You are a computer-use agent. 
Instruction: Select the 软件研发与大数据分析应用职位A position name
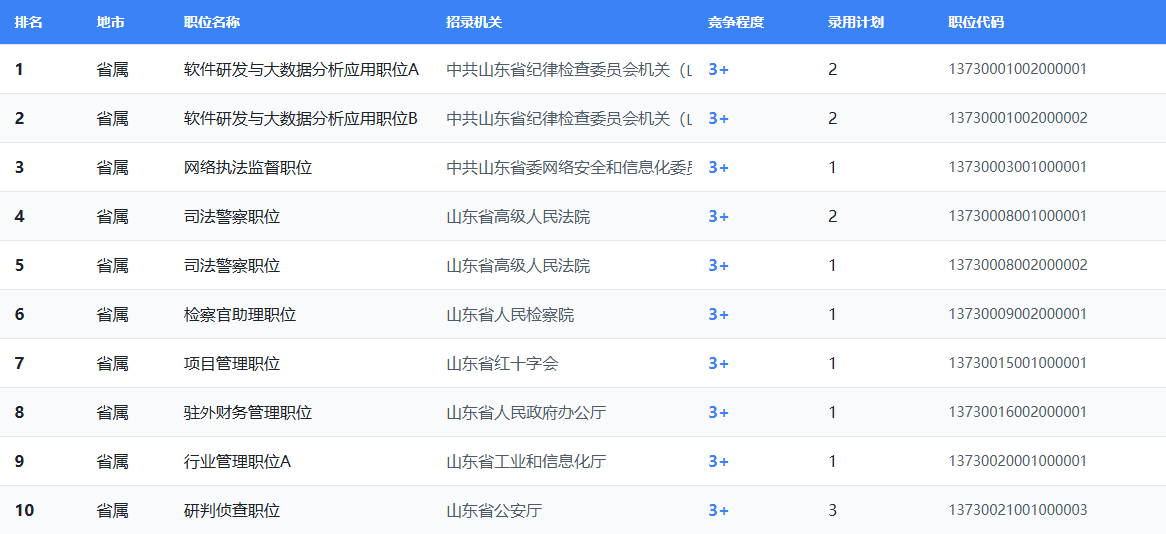click(300, 69)
